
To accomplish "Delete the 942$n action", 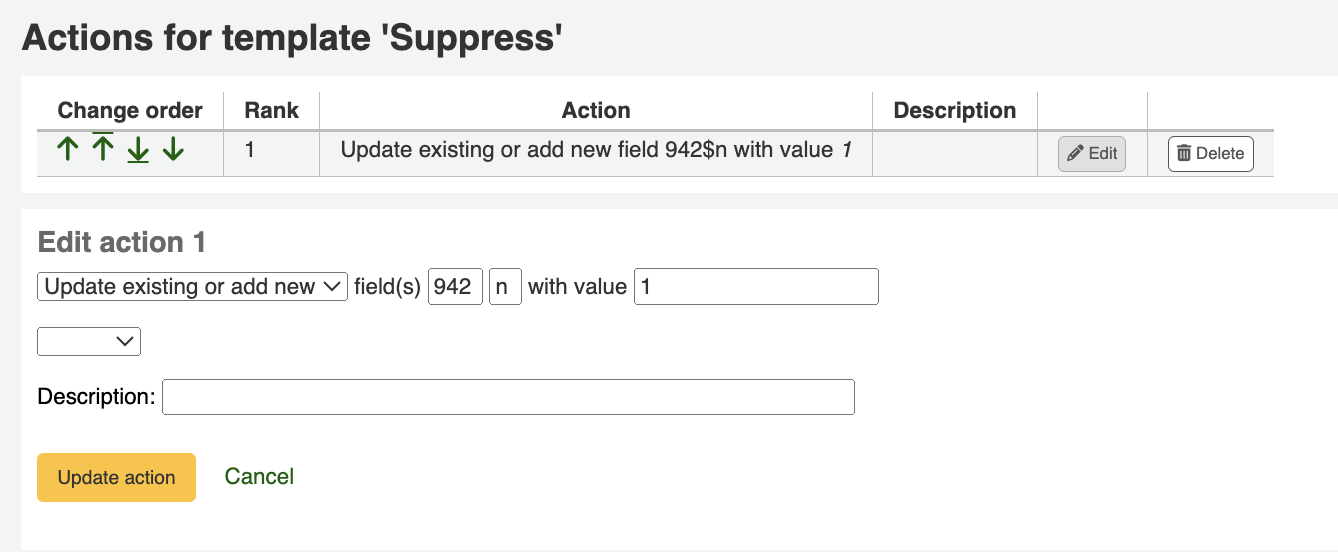I will [x=1210, y=154].
